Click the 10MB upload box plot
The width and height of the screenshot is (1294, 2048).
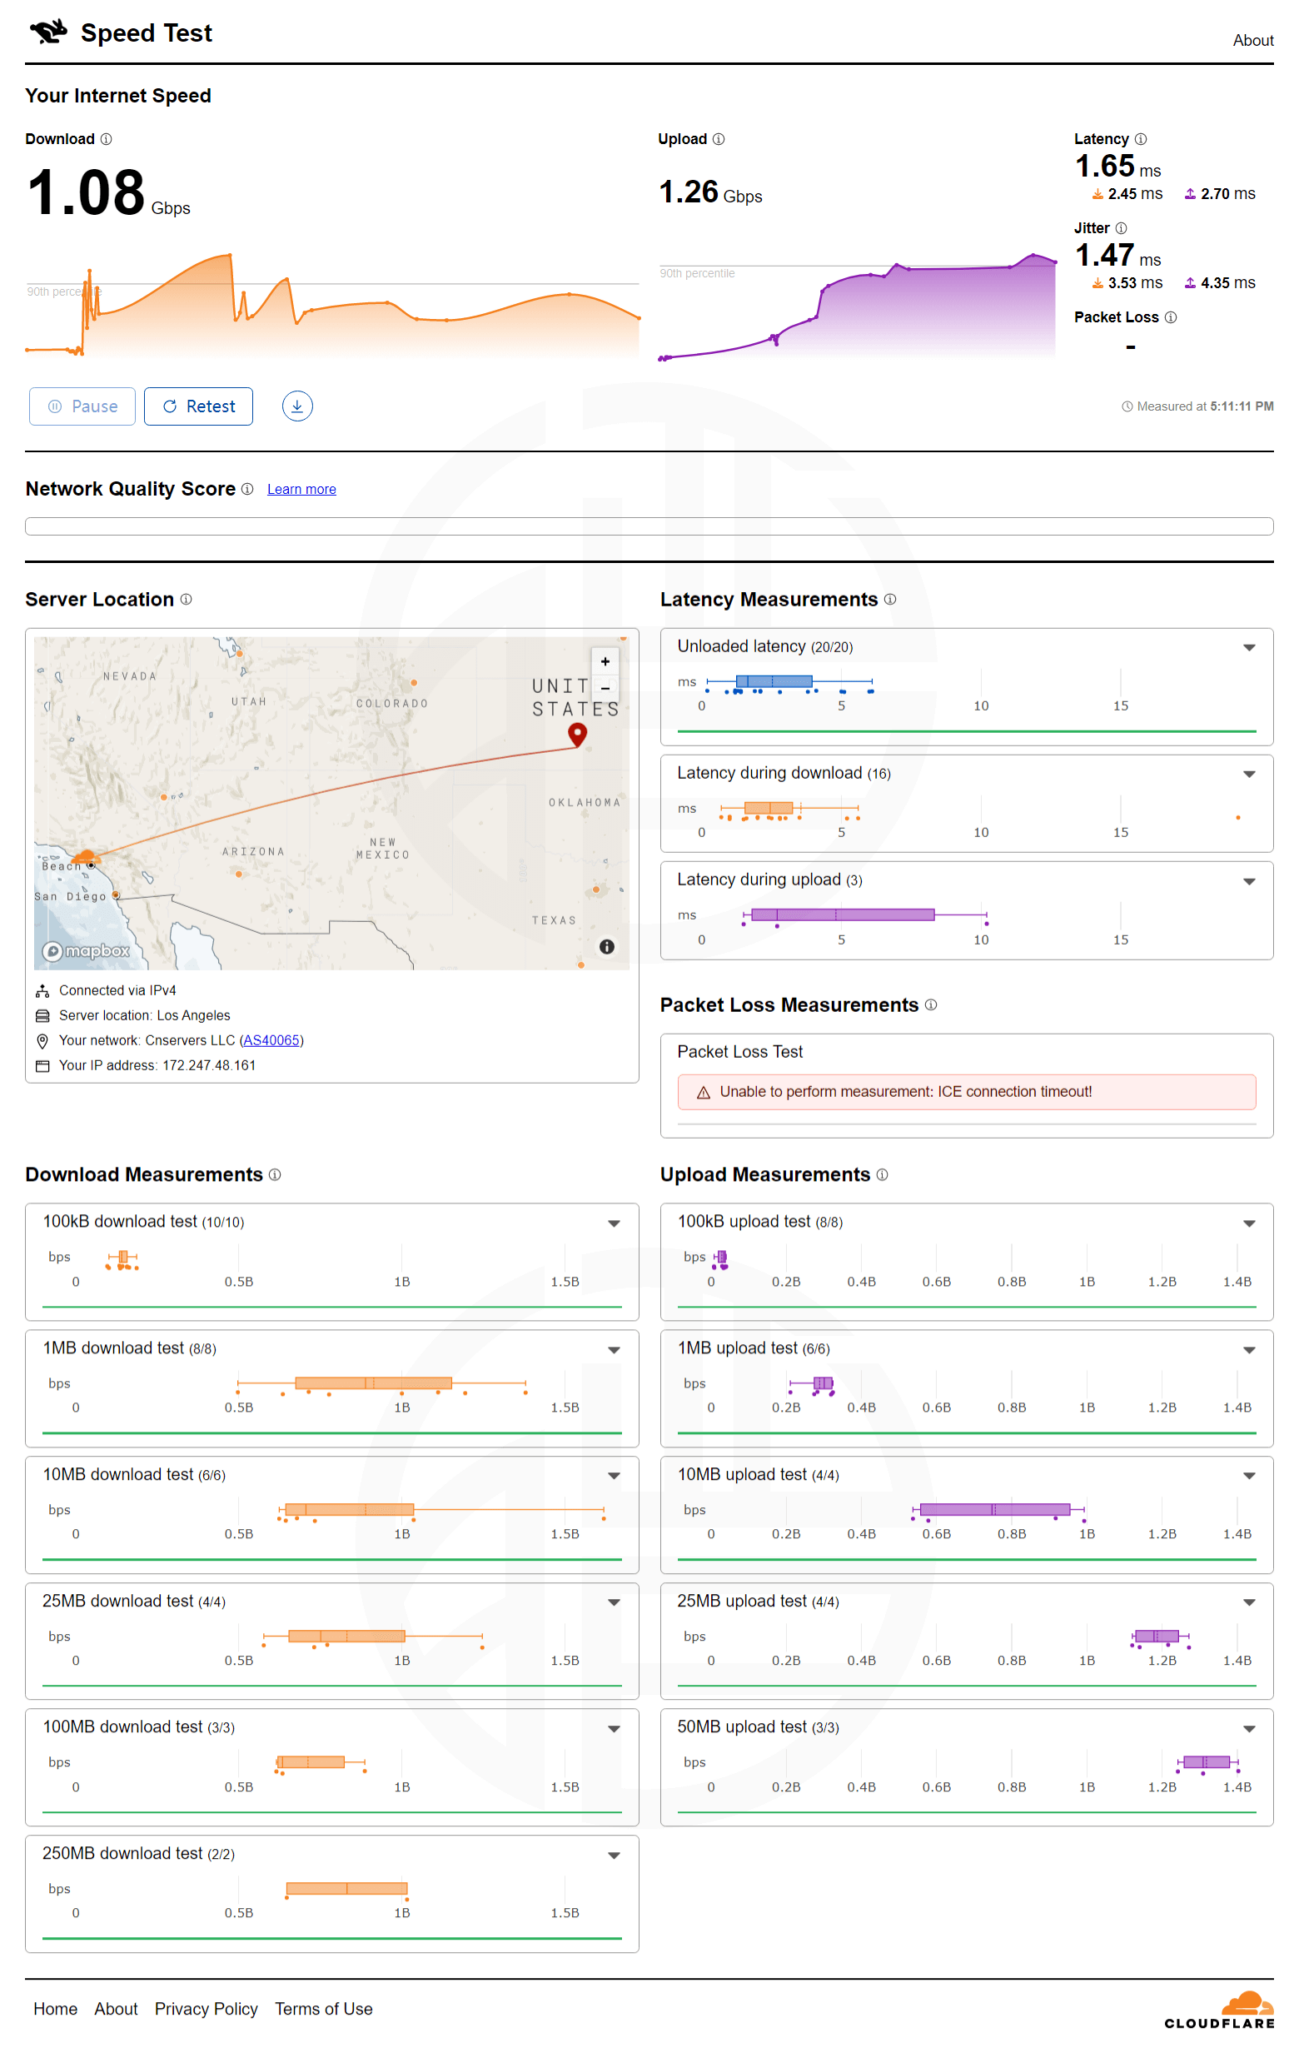pyautogui.click(x=999, y=1510)
